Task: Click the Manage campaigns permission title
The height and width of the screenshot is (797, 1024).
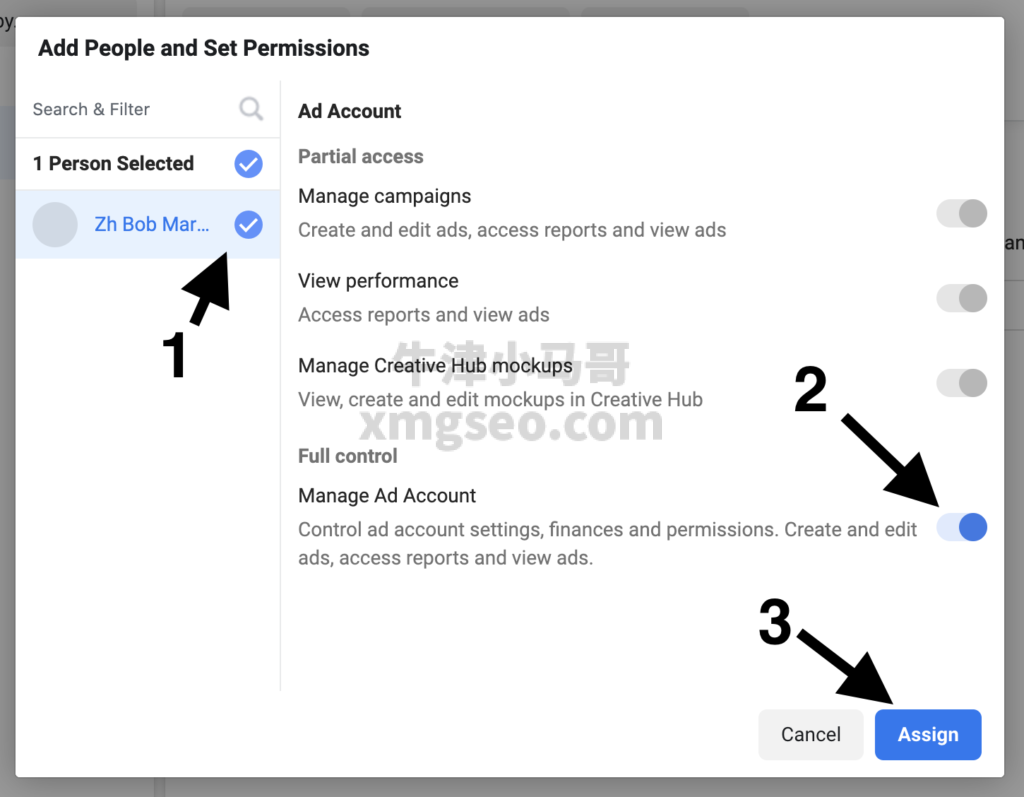Action: (x=384, y=196)
